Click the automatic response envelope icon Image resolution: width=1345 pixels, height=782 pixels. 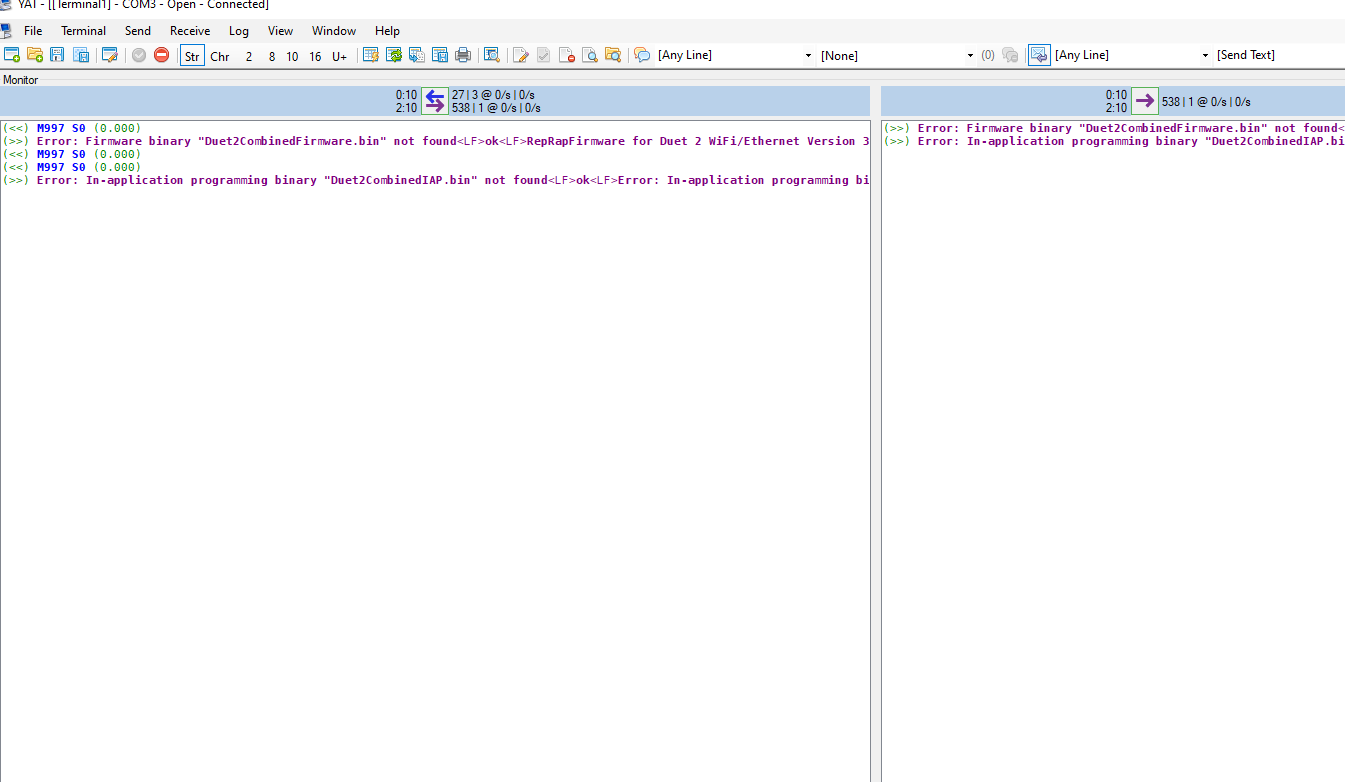click(x=1039, y=55)
